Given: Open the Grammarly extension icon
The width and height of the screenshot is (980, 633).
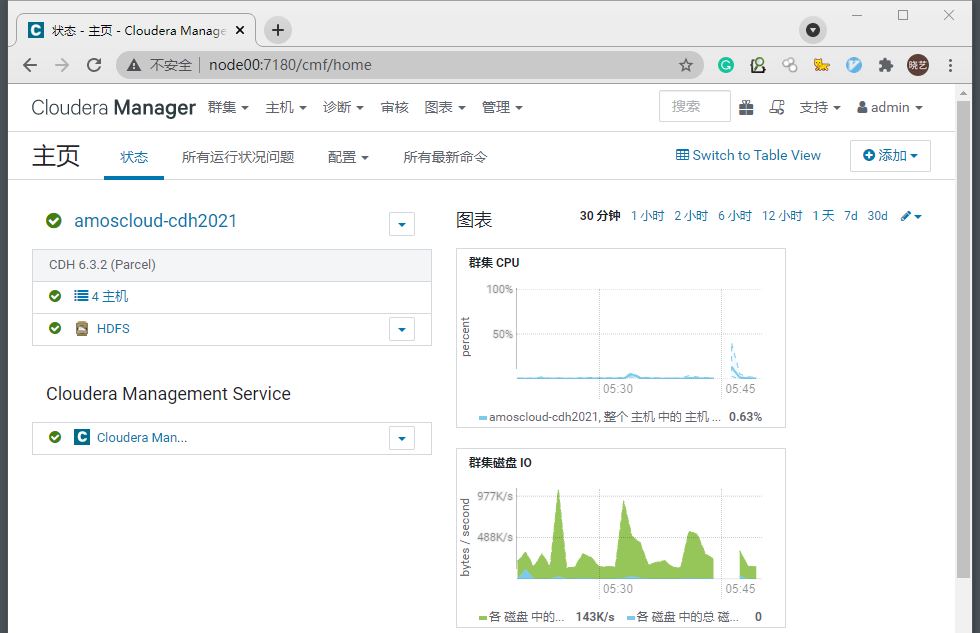Looking at the screenshot, I should coord(726,65).
